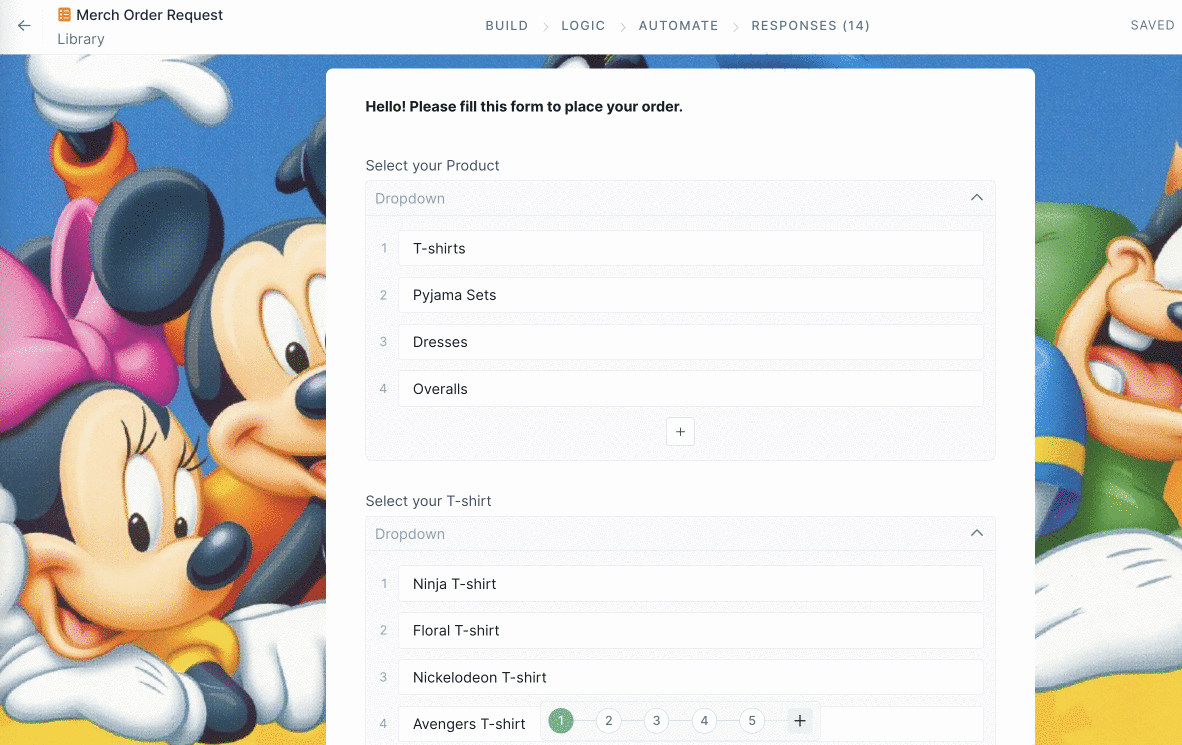Jump to page 2 in the page navigator
1182x745 pixels.
coord(608,721)
